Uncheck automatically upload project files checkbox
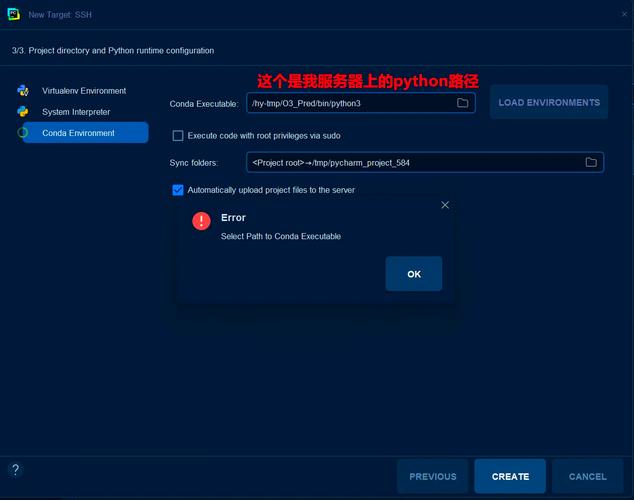Viewport: 634px width, 500px height. 178,190
